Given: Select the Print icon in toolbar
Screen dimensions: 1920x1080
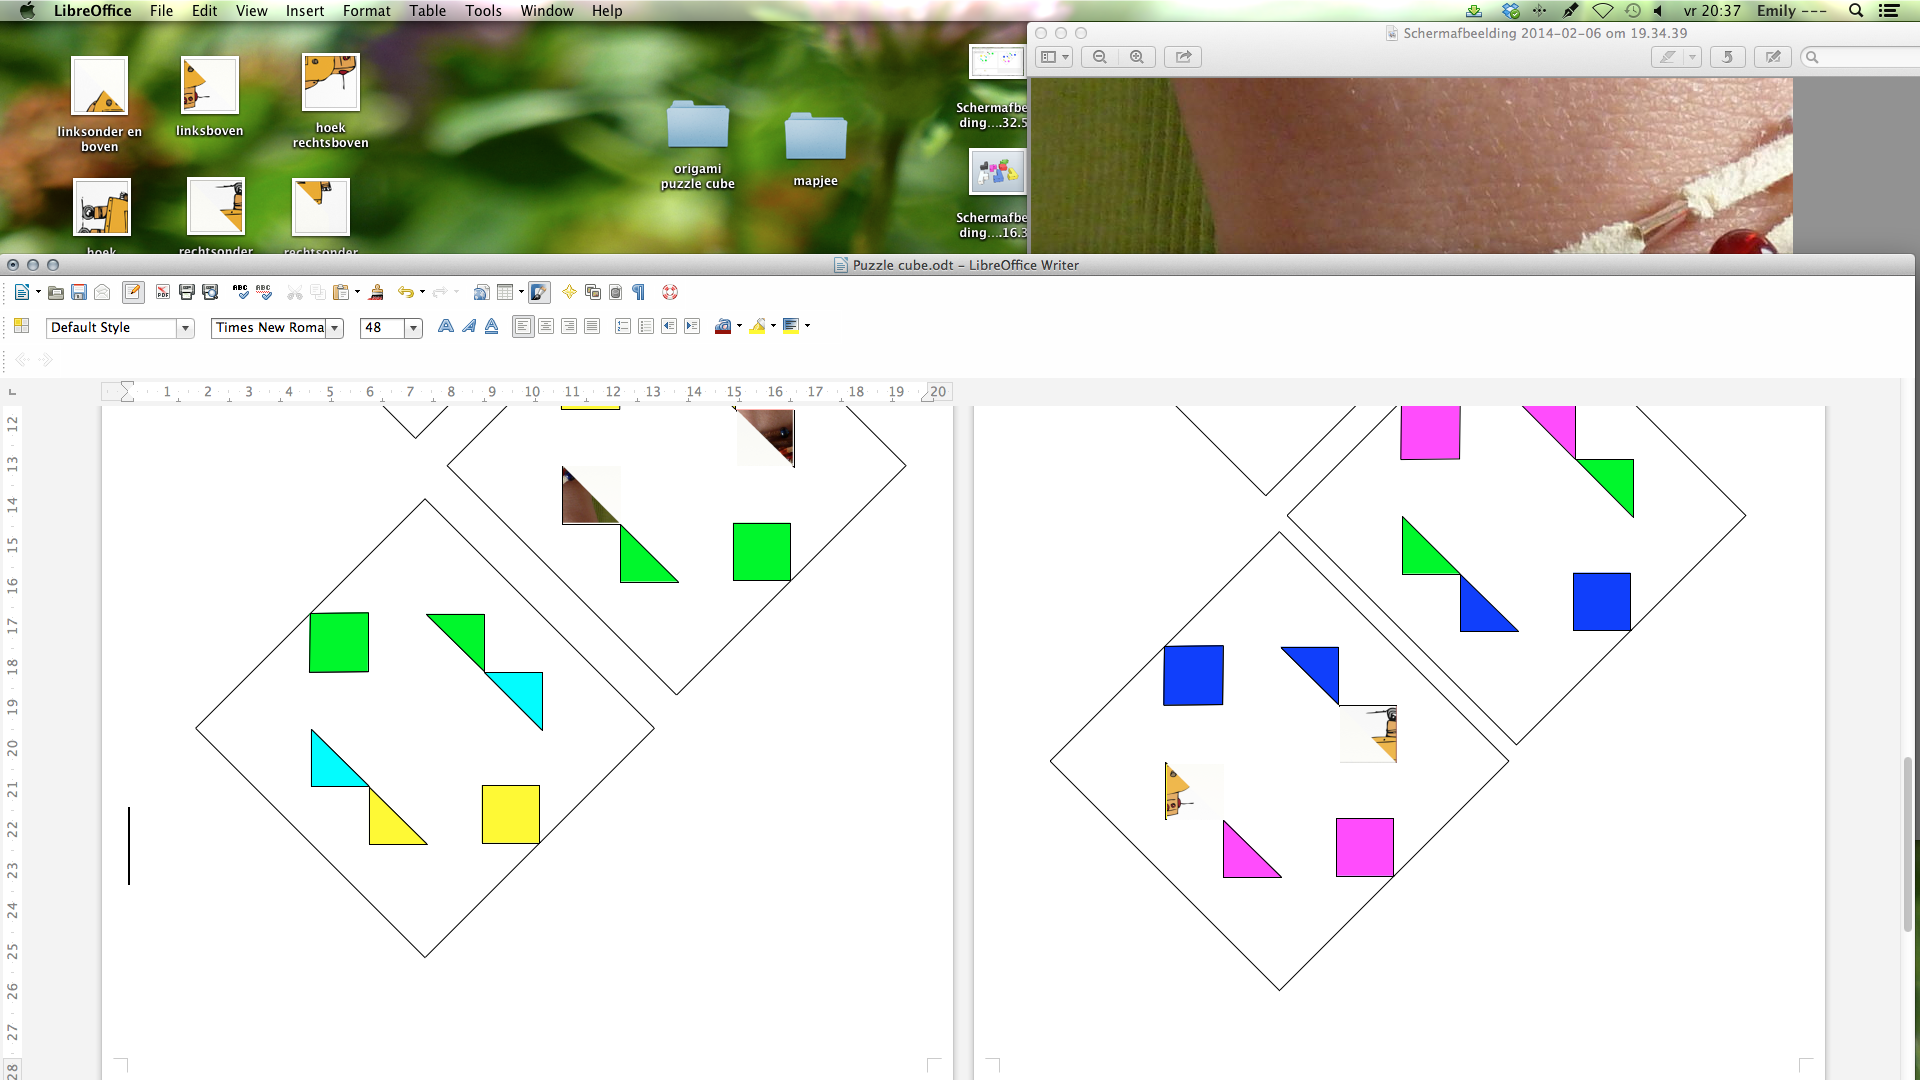Looking at the screenshot, I should pyautogui.click(x=186, y=291).
